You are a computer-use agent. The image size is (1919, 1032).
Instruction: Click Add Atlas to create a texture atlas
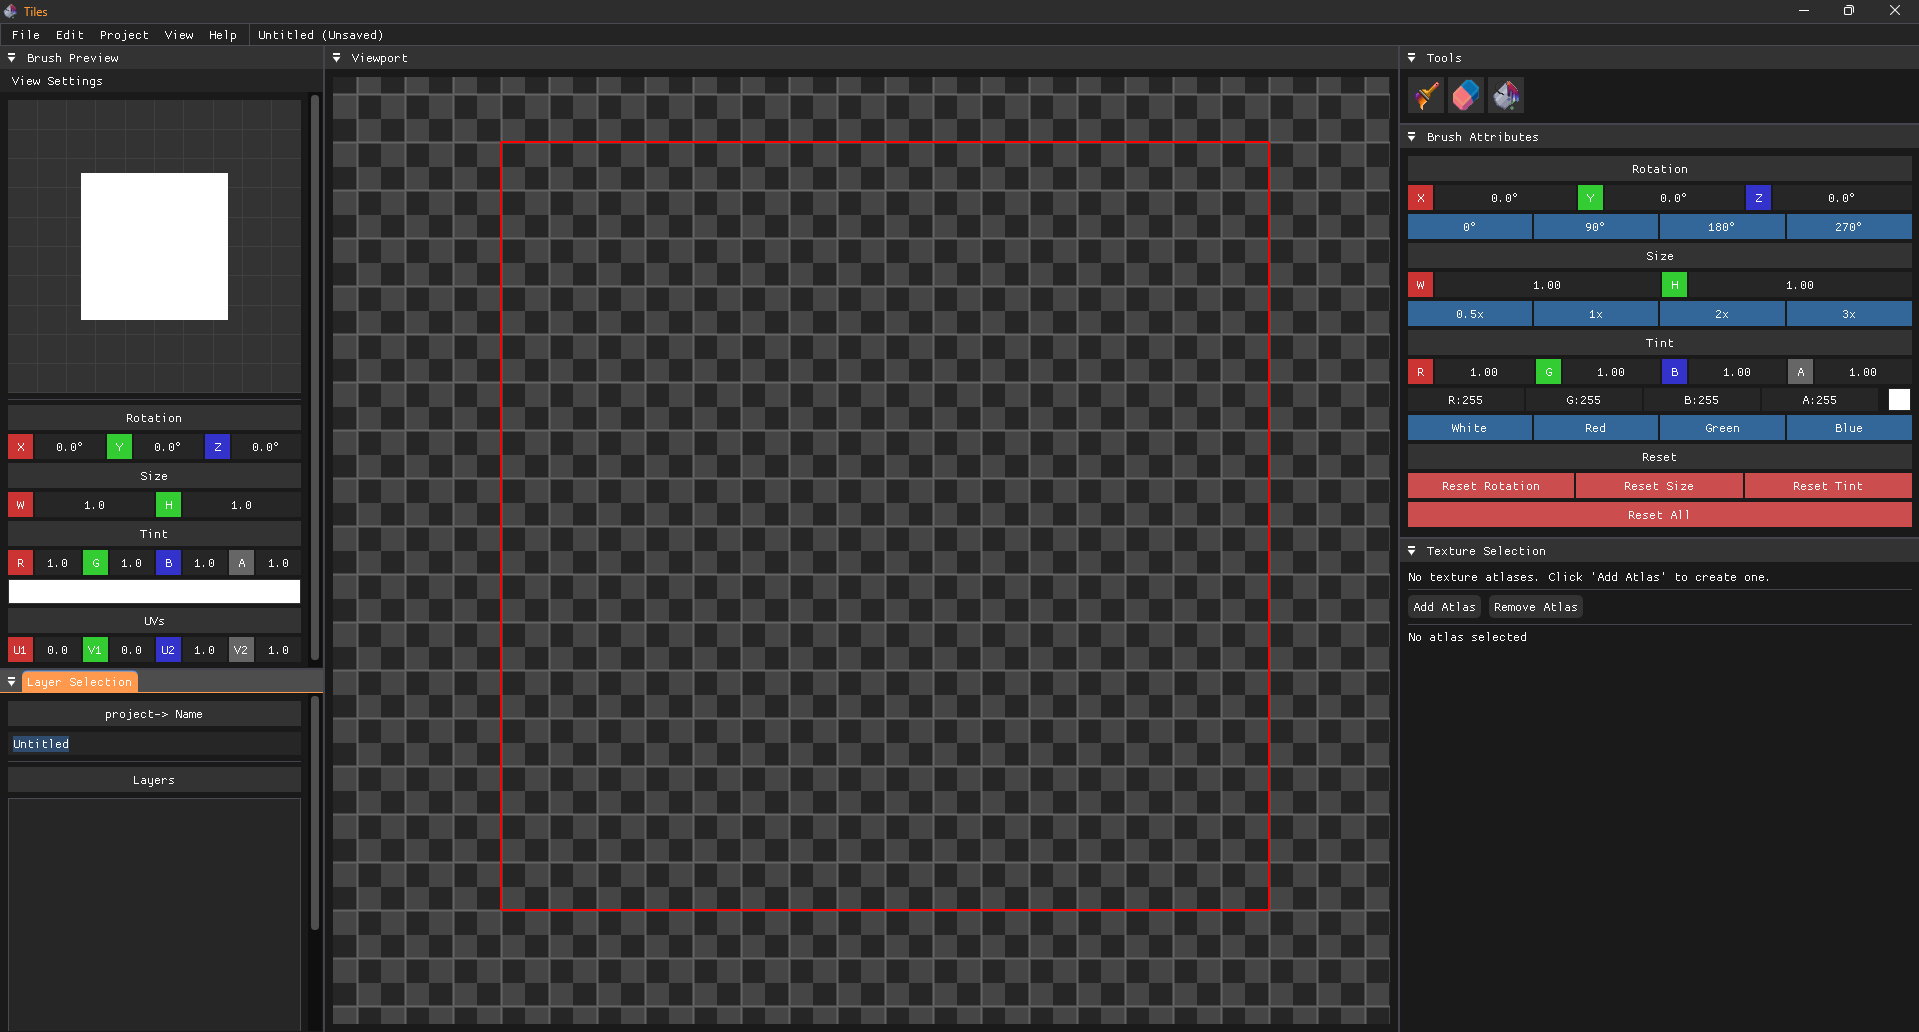point(1443,606)
